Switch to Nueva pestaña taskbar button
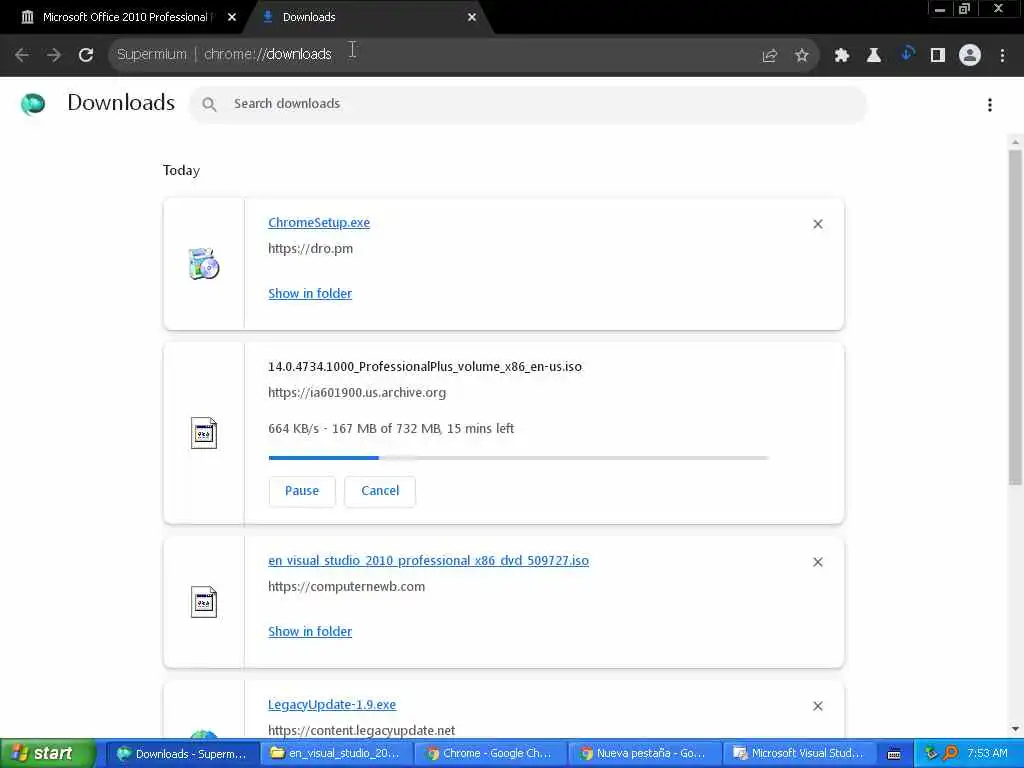The image size is (1024, 768). [644, 754]
